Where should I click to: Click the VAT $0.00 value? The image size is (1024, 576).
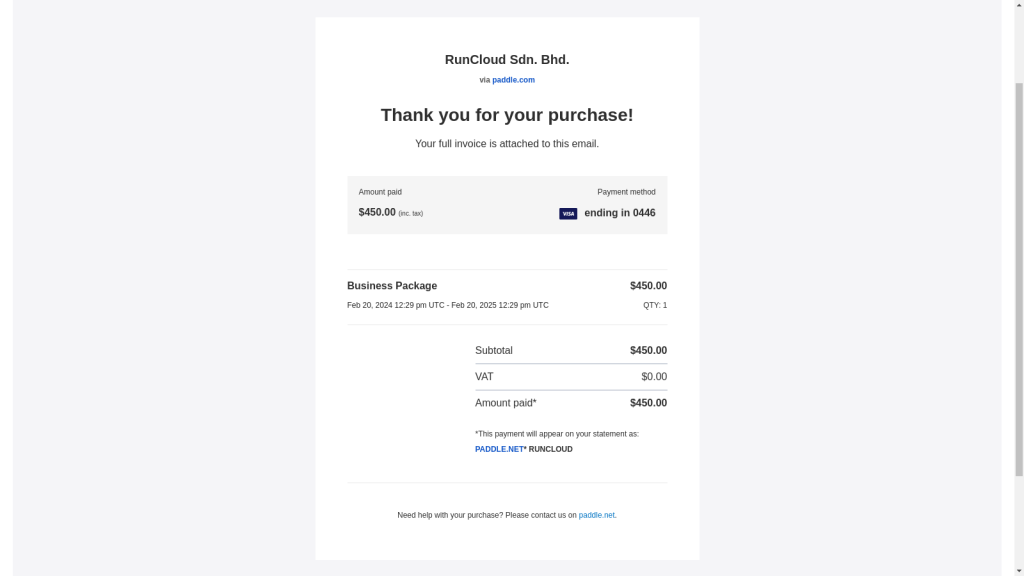pos(654,377)
